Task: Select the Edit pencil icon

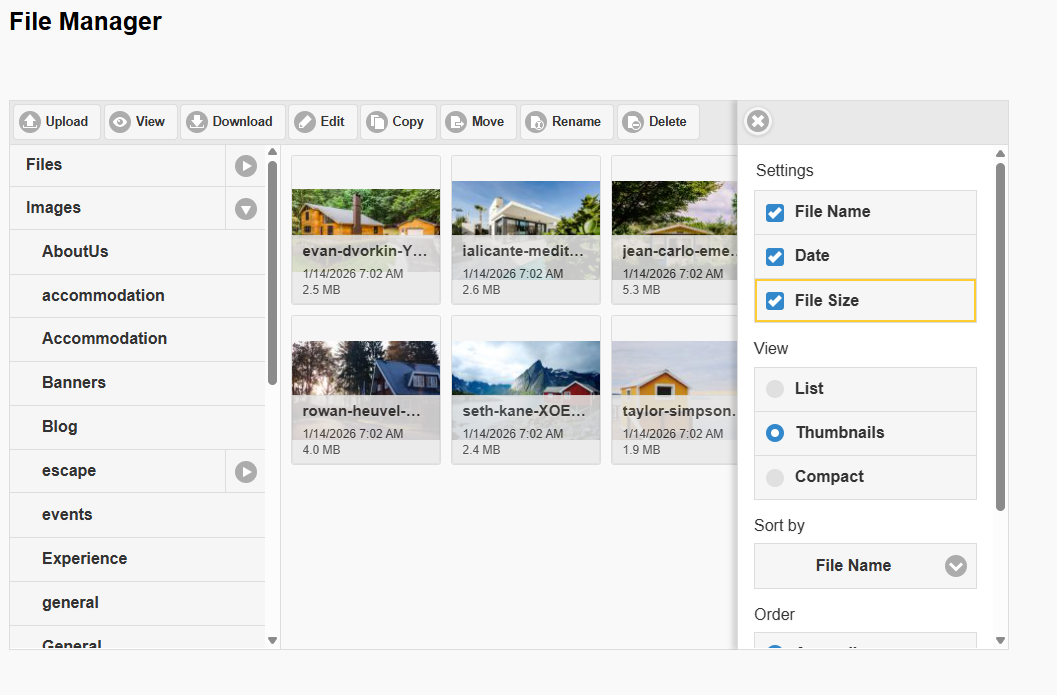Action: pos(305,122)
